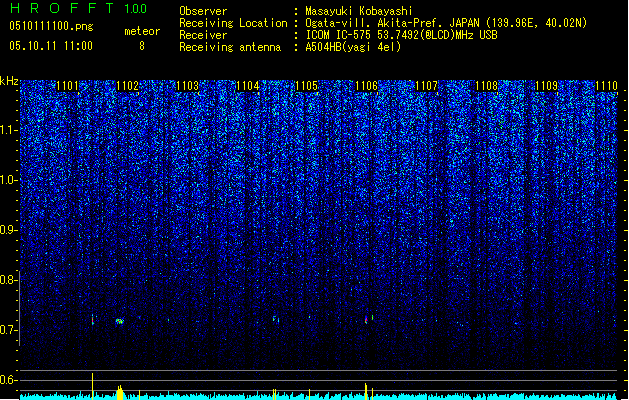Click the 1.1 kHz axis tick label
Screen dimensions: 629x400
(8, 130)
